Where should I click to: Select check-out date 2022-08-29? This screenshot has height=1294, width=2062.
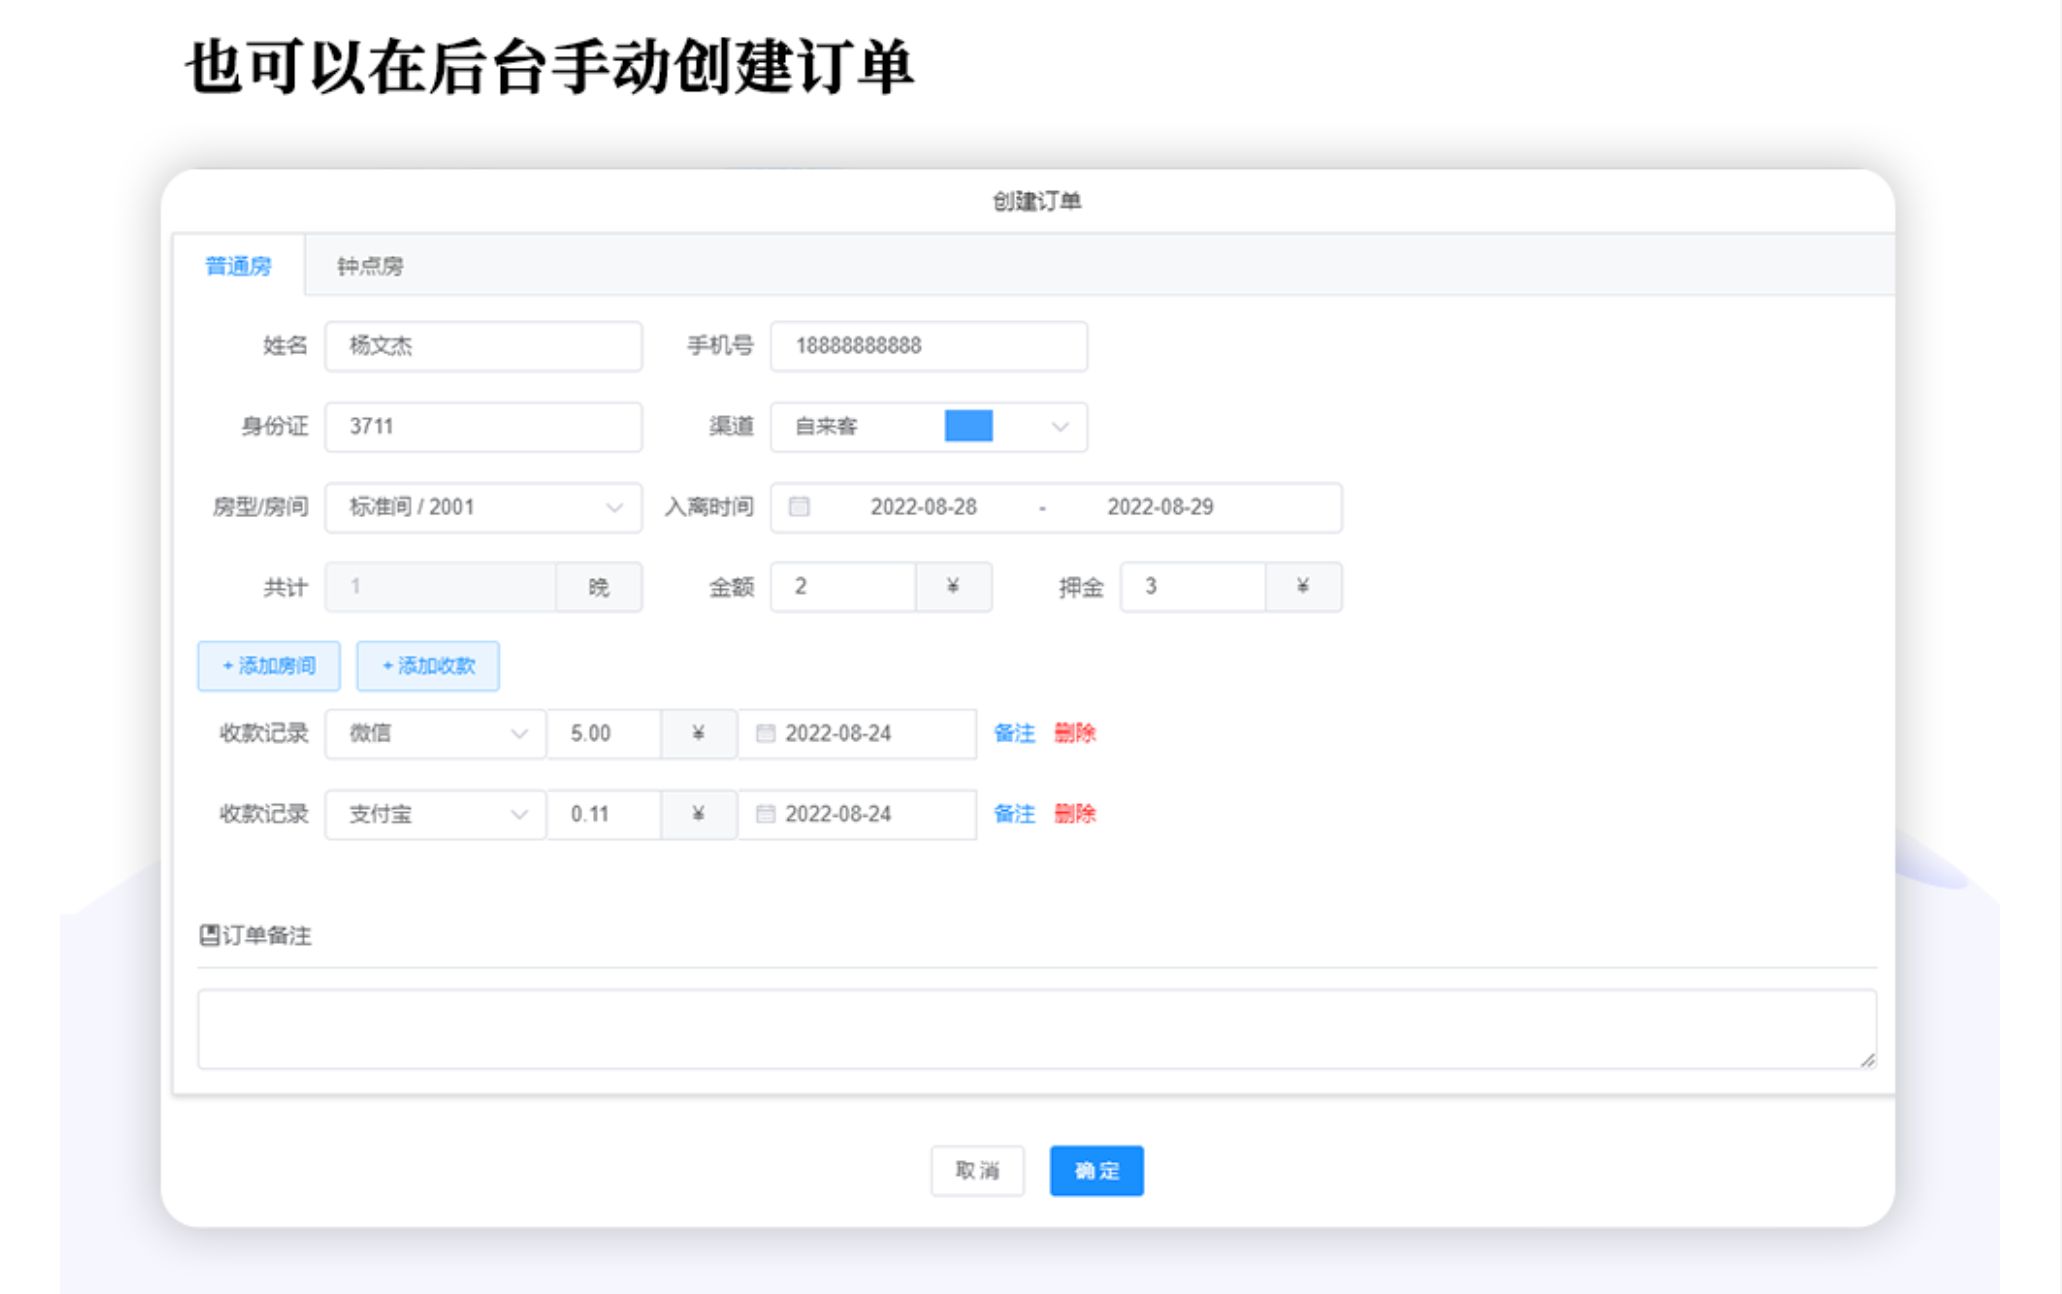point(1160,507)
